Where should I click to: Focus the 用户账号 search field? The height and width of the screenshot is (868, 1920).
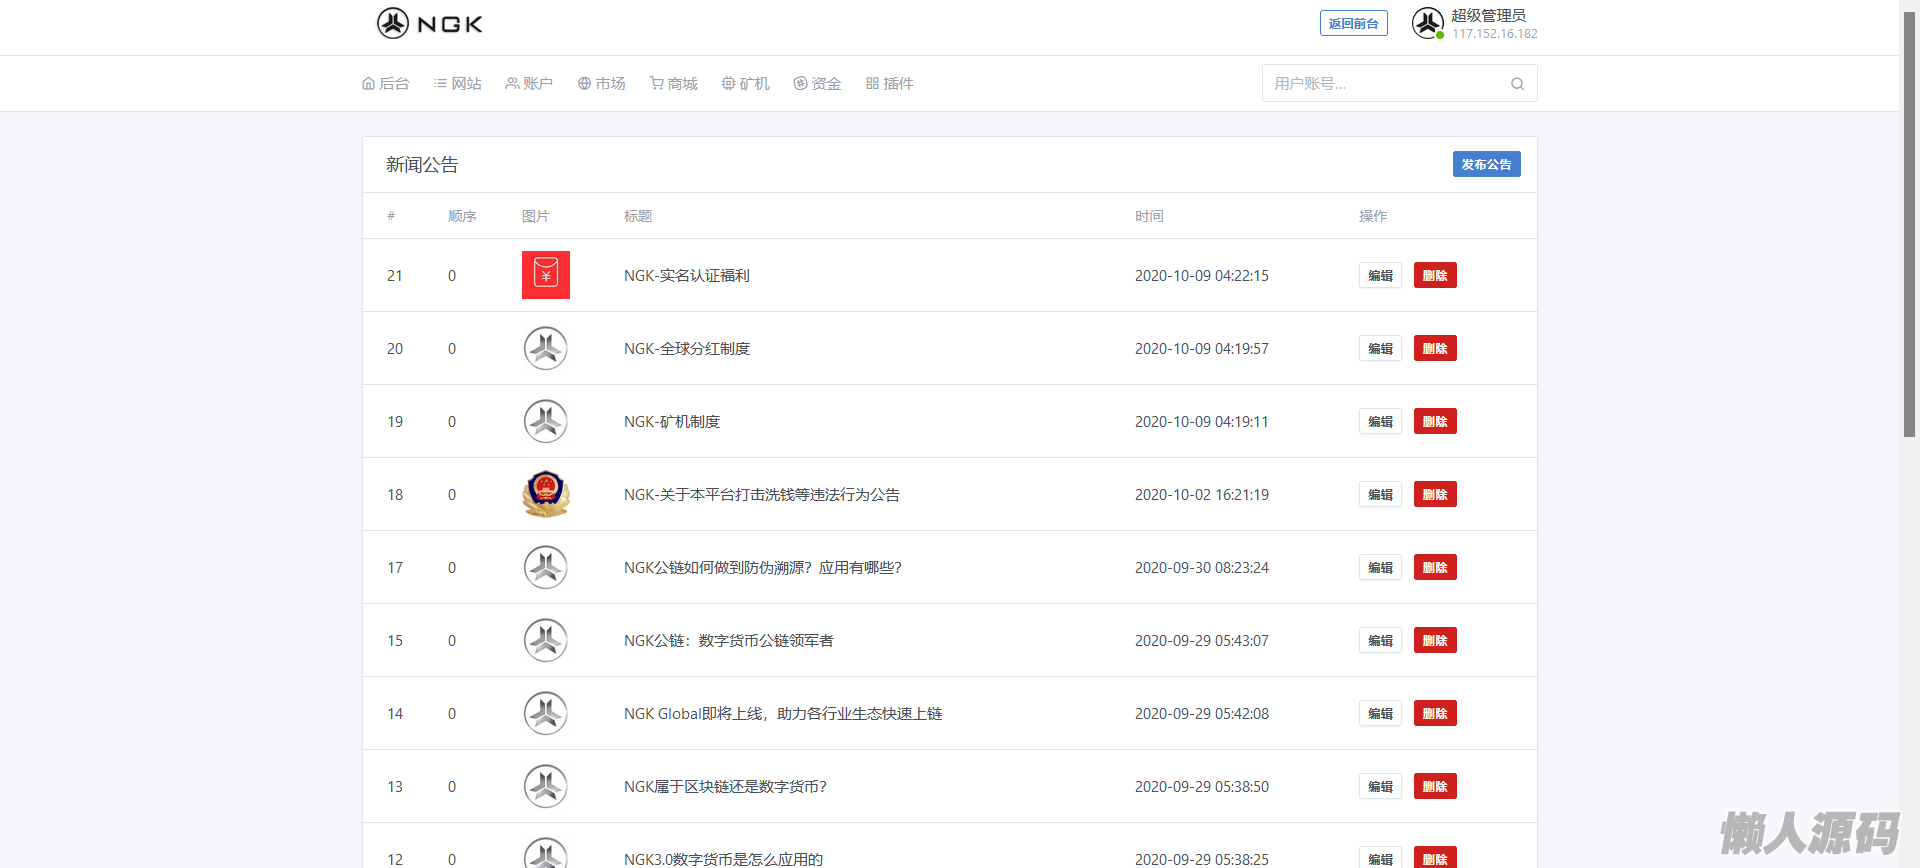click(x=1385, y=84)
